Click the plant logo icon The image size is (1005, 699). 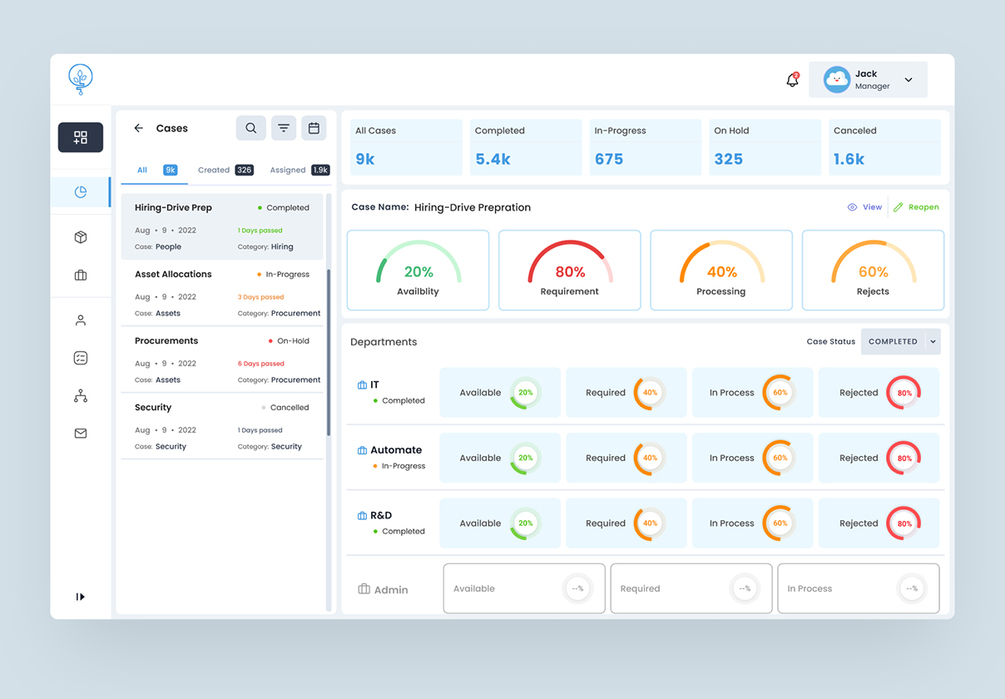click(81, 79)
